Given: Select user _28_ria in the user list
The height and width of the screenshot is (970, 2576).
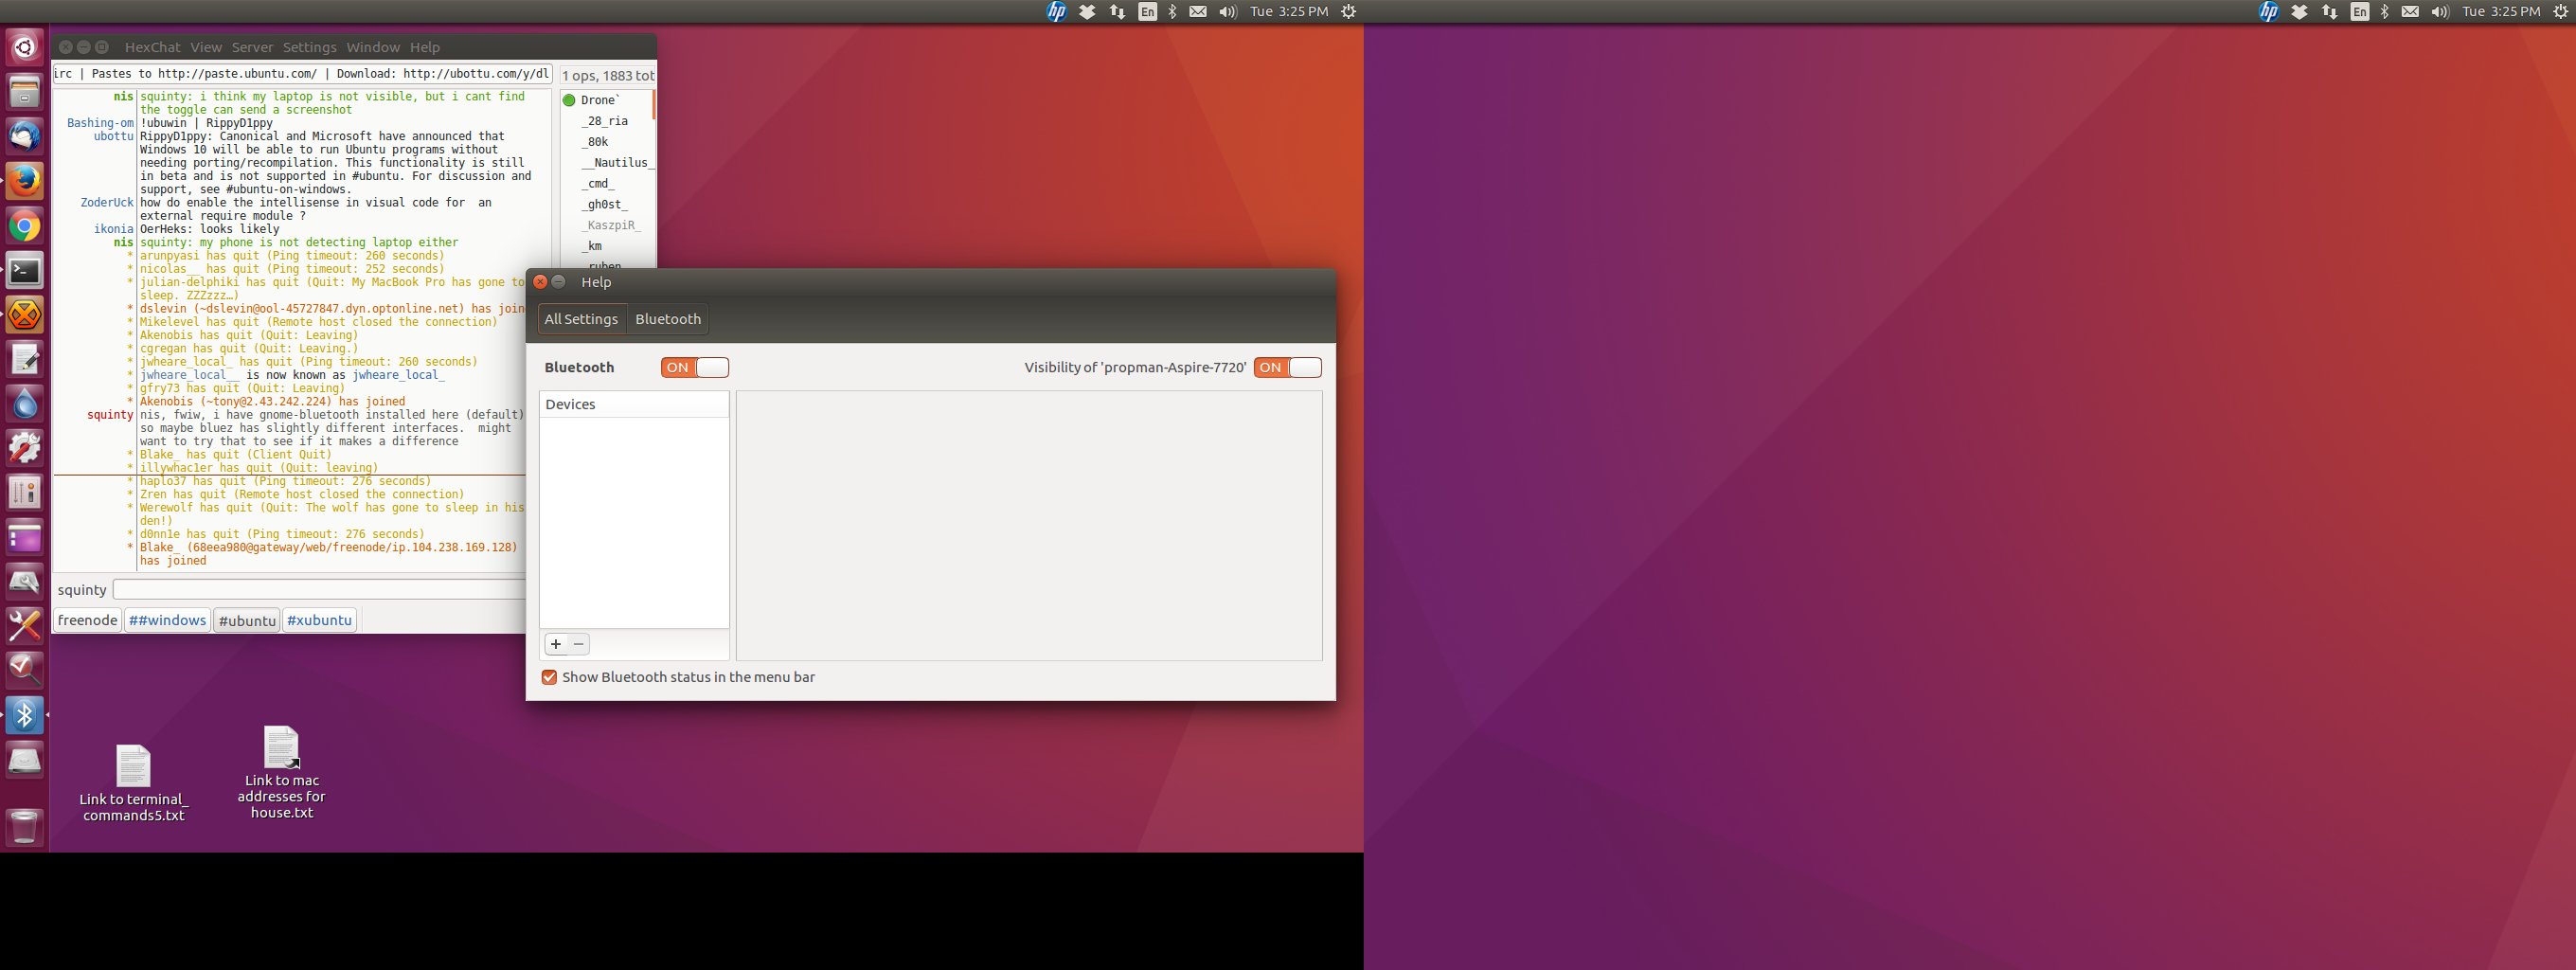Looking at the screenshot, I should click(606, 121).
